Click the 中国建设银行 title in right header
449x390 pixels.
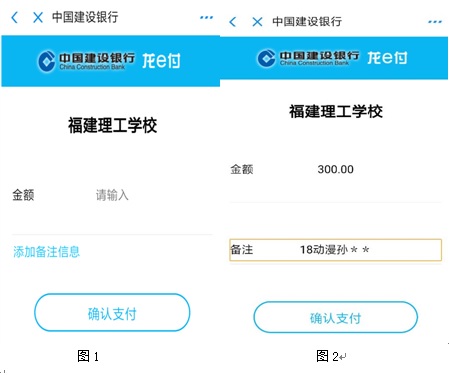307,22
